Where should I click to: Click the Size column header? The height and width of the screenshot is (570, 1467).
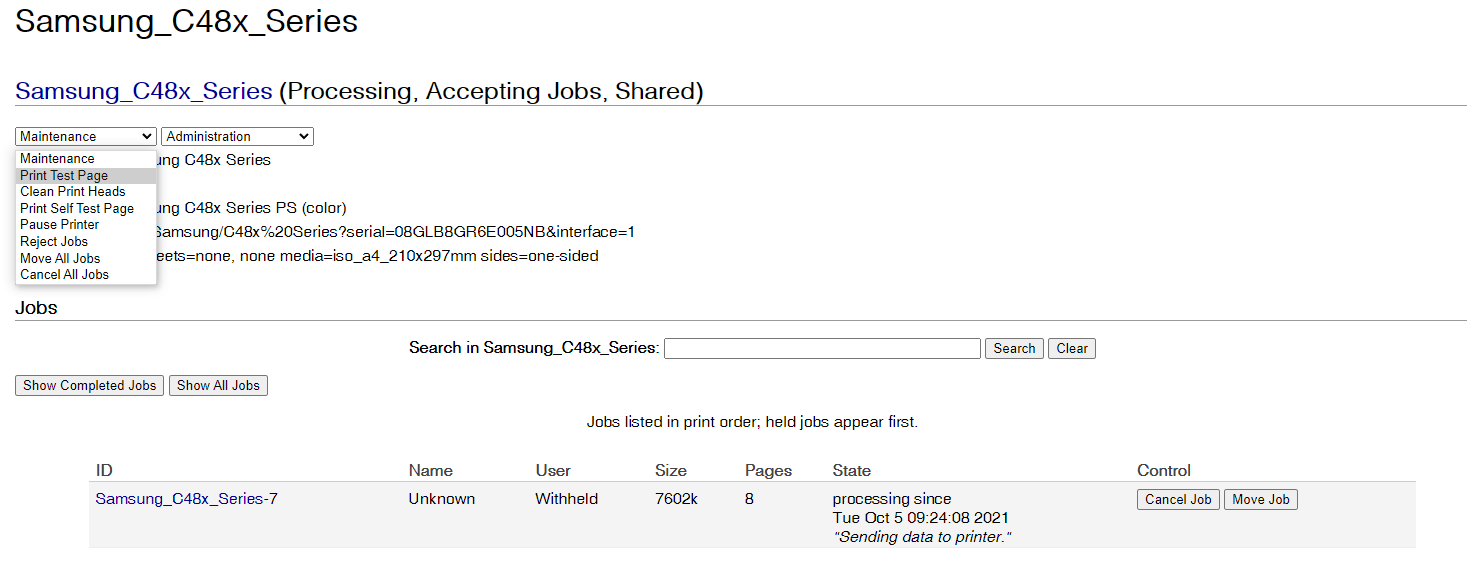coord(671,470)
